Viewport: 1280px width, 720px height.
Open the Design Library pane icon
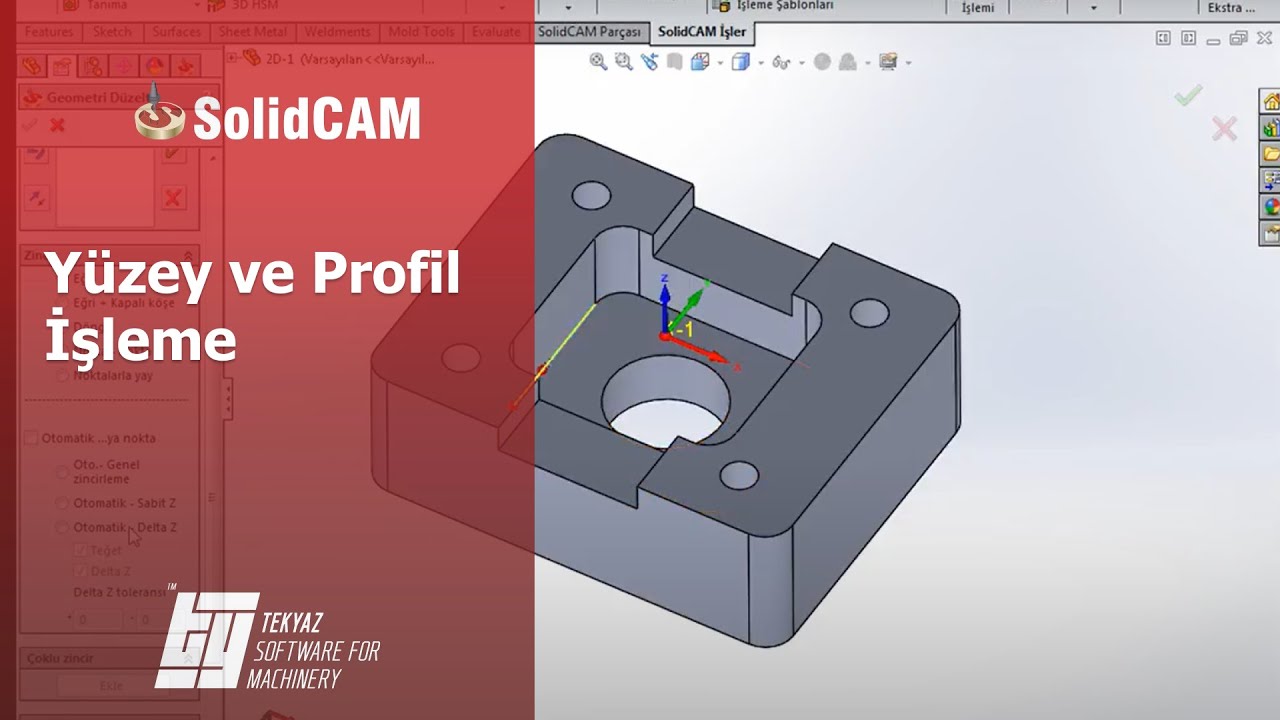pyautogui.click(x=1271, y=128)
